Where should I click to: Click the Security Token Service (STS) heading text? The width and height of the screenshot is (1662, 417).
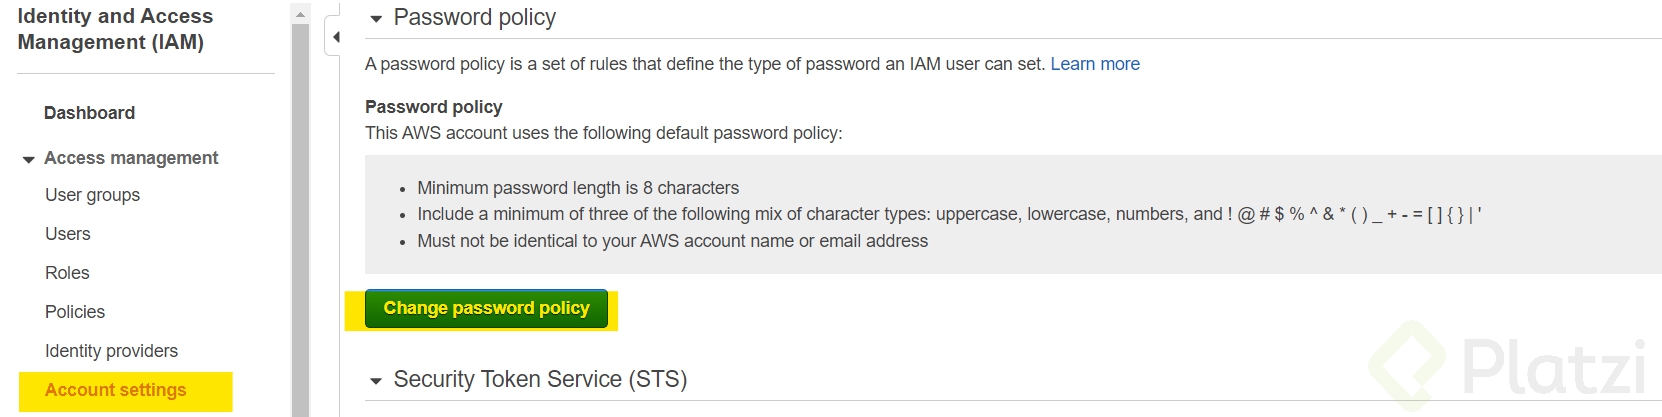click(540, 380)
